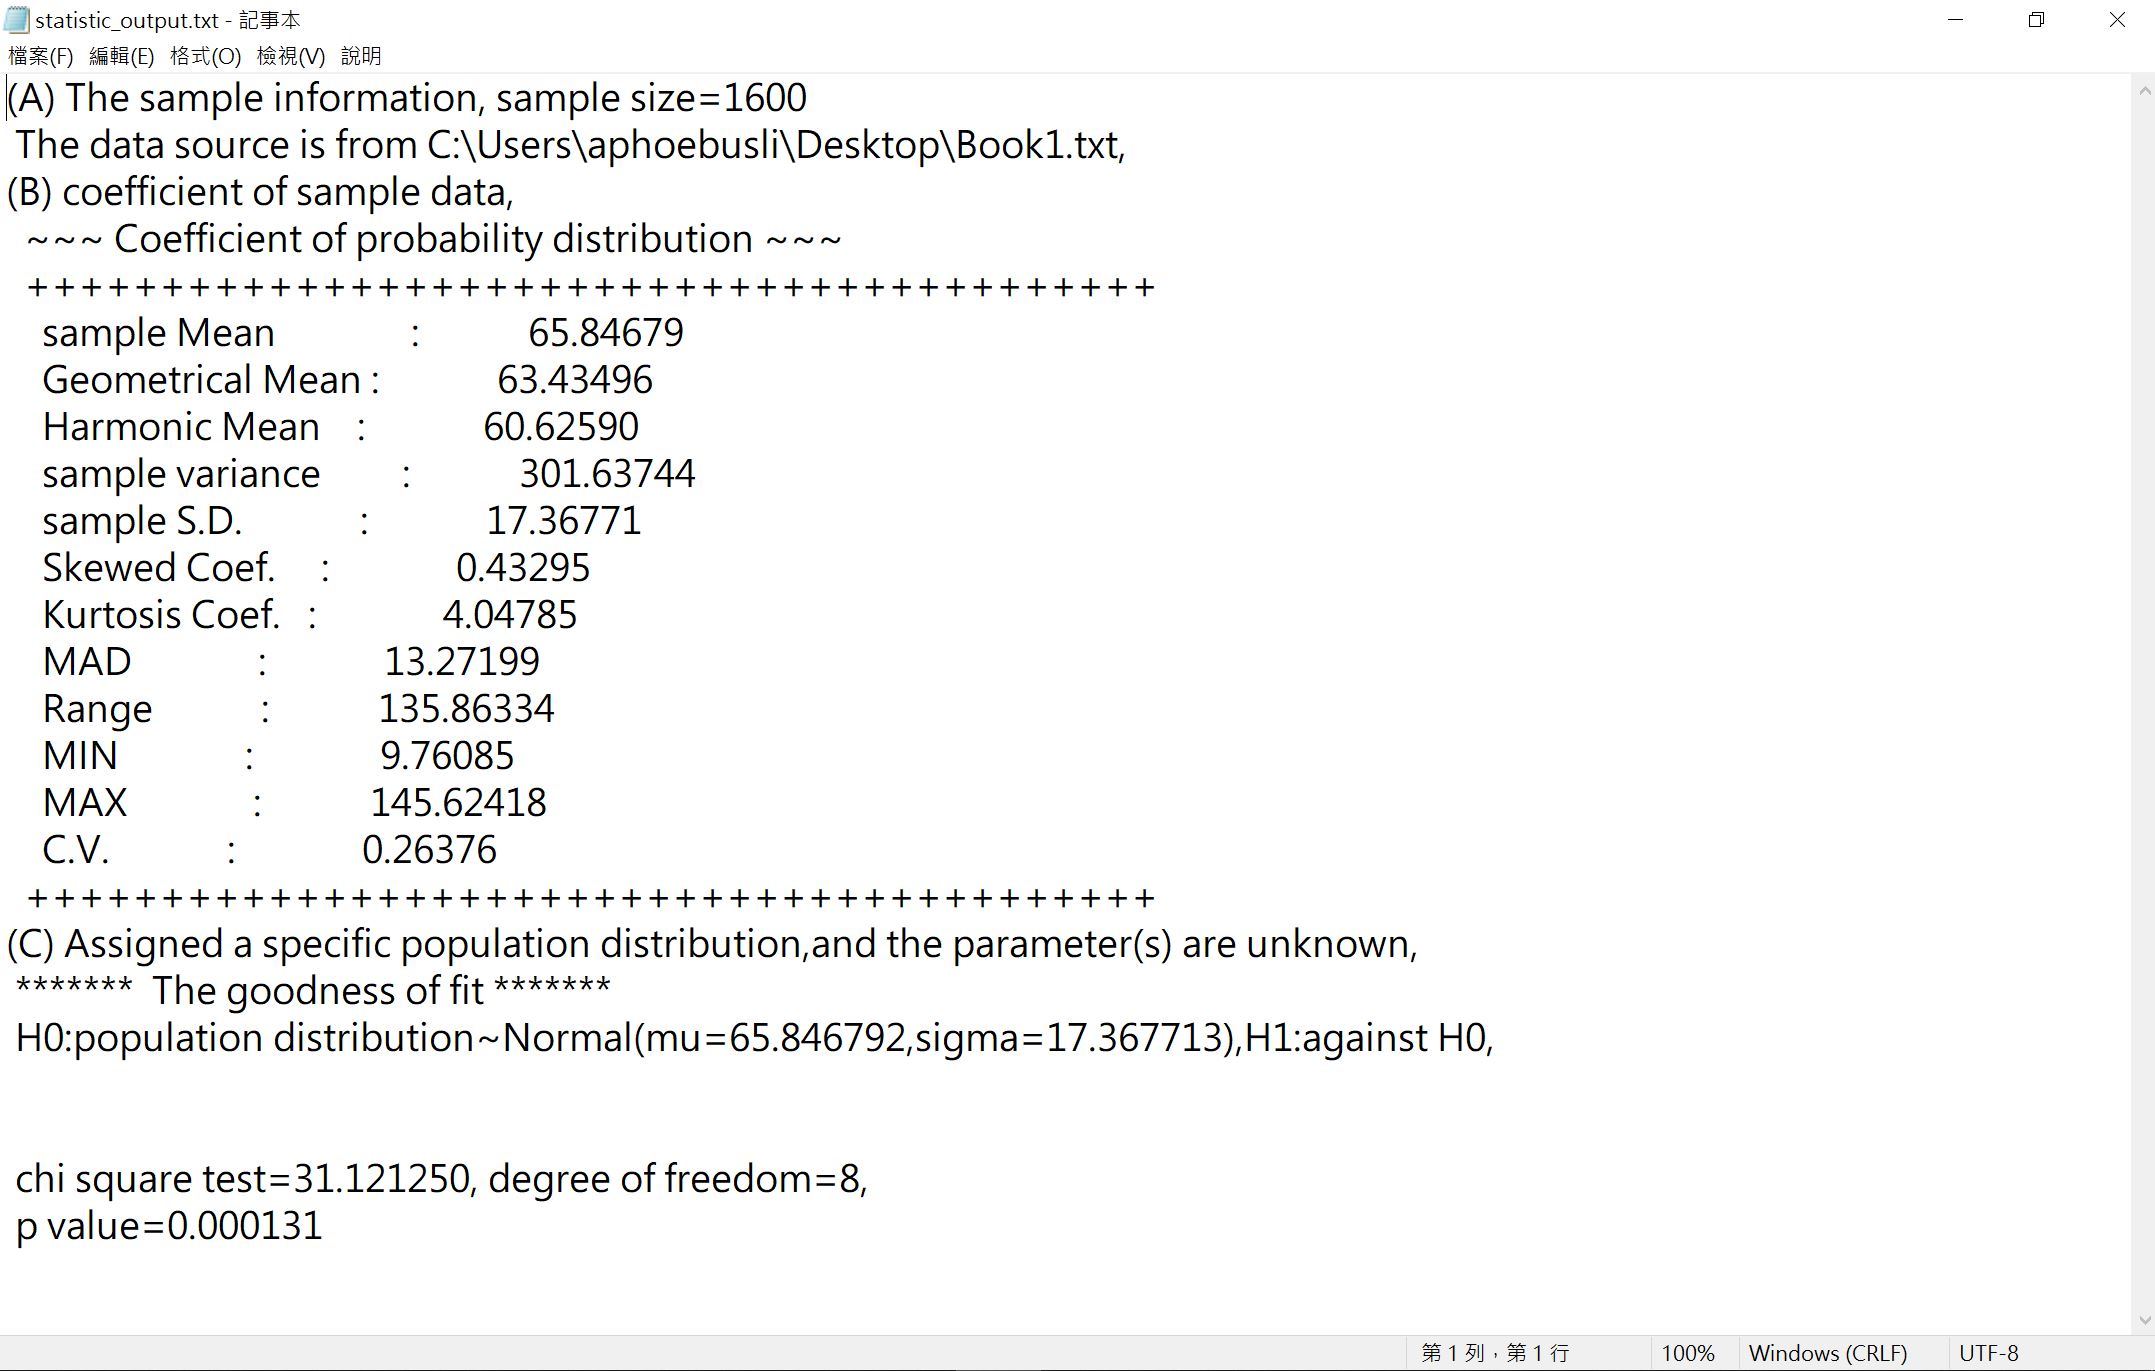Restore down the Notepad window
2155x1371 pixels.
[2036, 20]
